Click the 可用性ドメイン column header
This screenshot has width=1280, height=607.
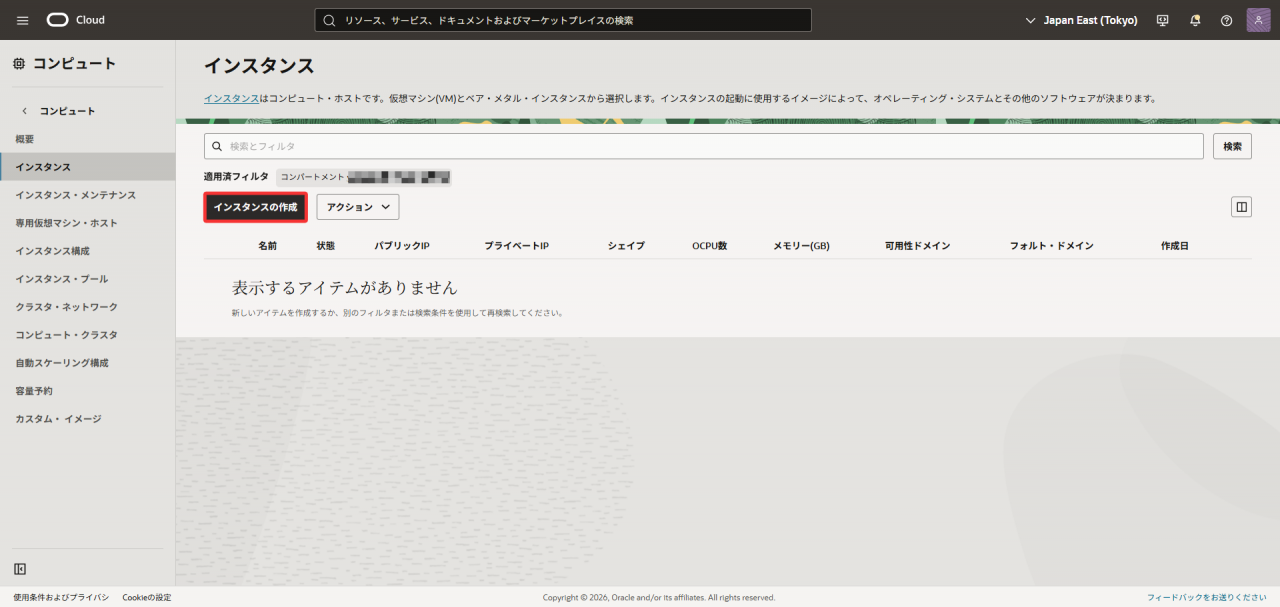(917, 246)
